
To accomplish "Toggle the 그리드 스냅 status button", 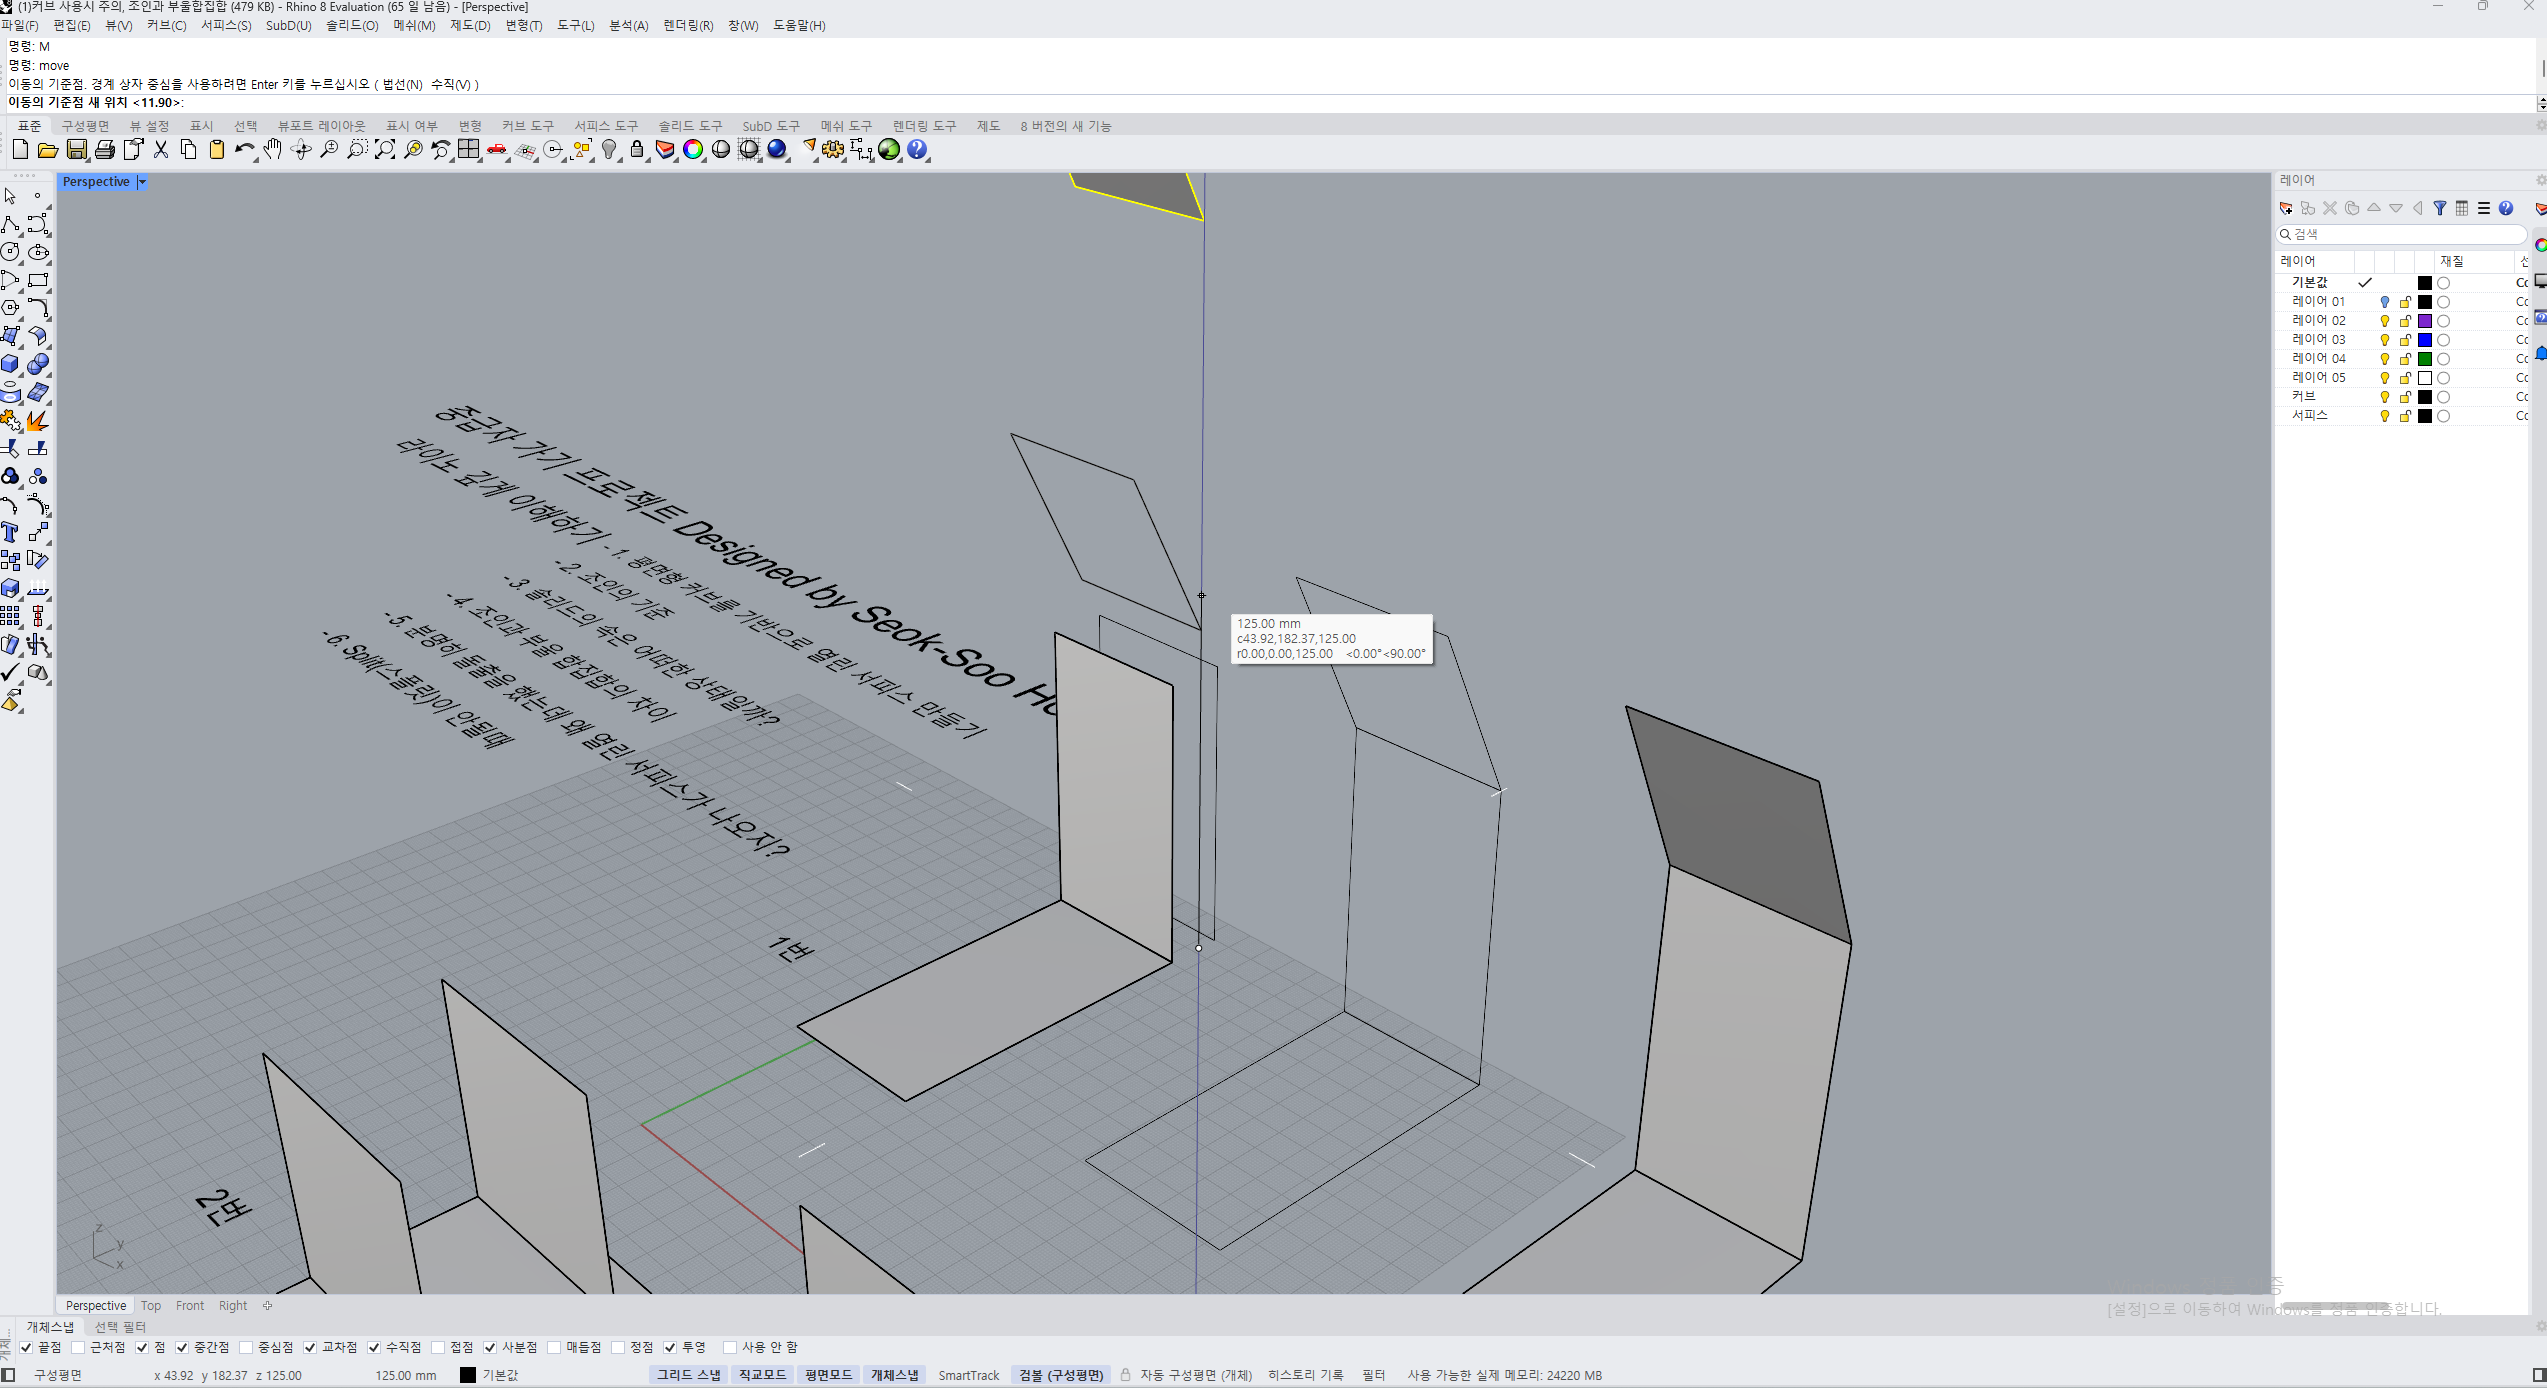I will coord(688,1375).
